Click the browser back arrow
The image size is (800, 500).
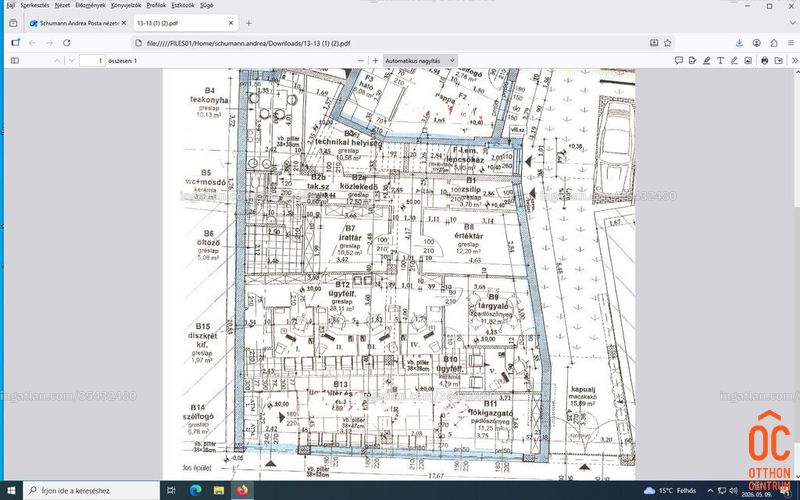[x=33, y=43]
